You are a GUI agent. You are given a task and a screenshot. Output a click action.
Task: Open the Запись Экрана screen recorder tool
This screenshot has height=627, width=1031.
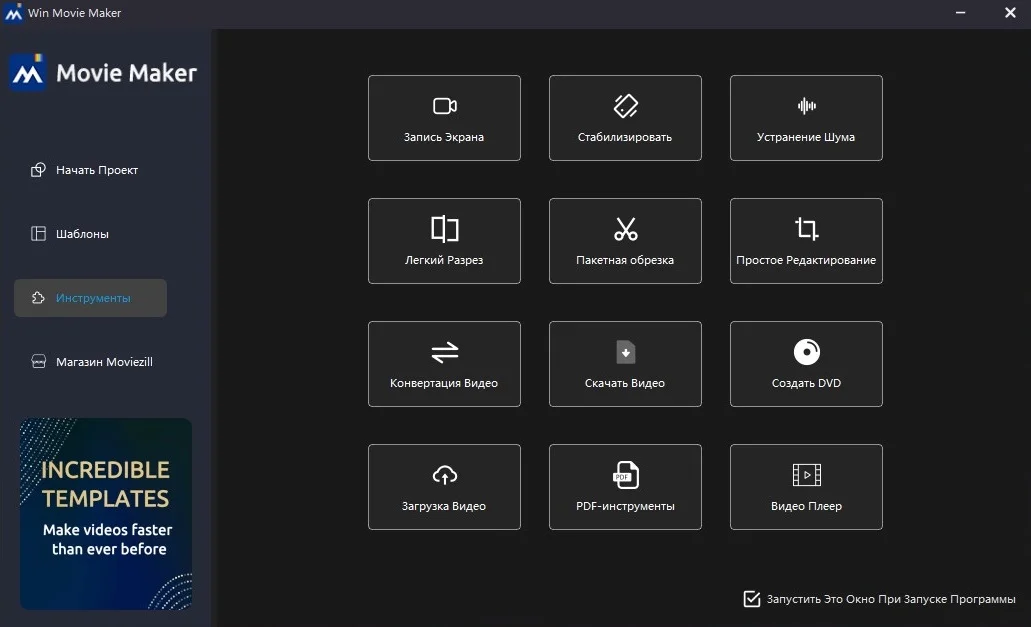[x=444, y=118]
